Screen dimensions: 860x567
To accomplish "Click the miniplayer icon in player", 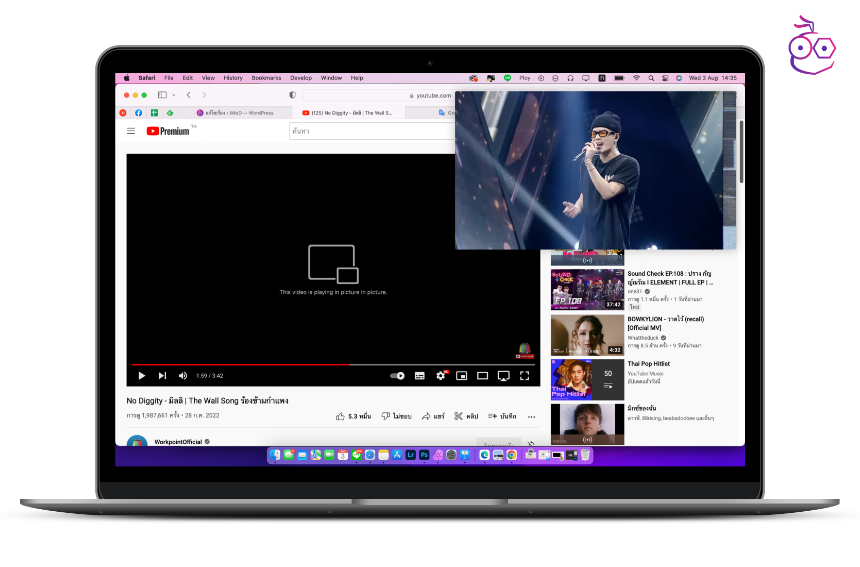I will coord(462,376).
